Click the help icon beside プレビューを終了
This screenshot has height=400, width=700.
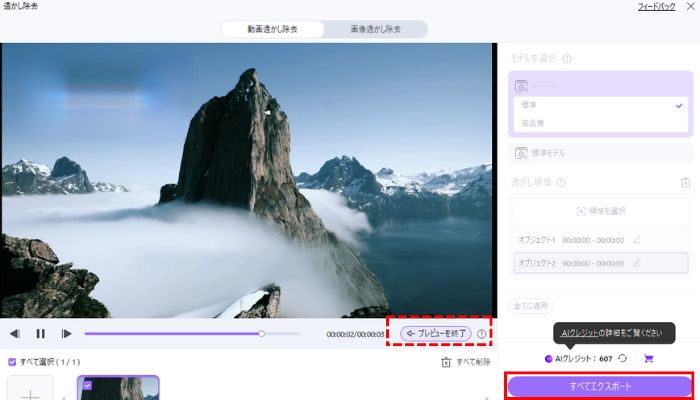481,333
